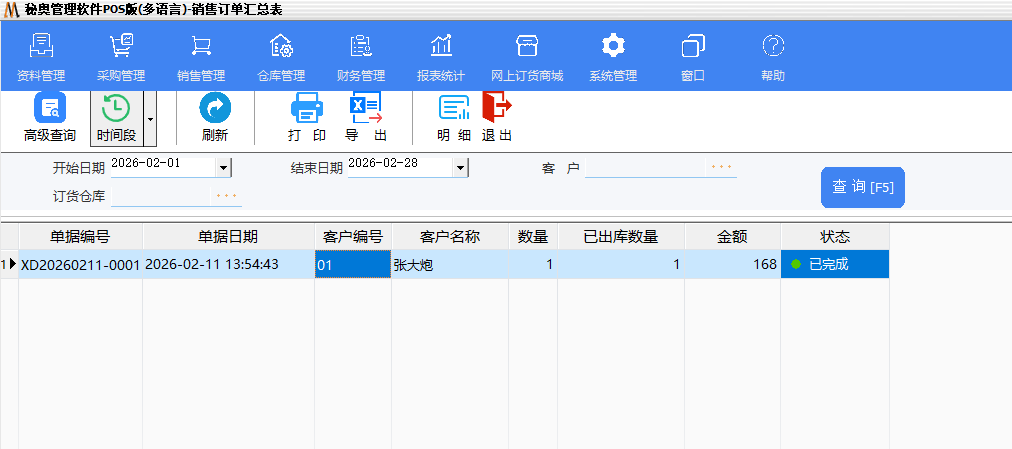The width and height of the screenshot is (1012, 449).
Task: Open order details with 明细 icon
Action: 454,117
